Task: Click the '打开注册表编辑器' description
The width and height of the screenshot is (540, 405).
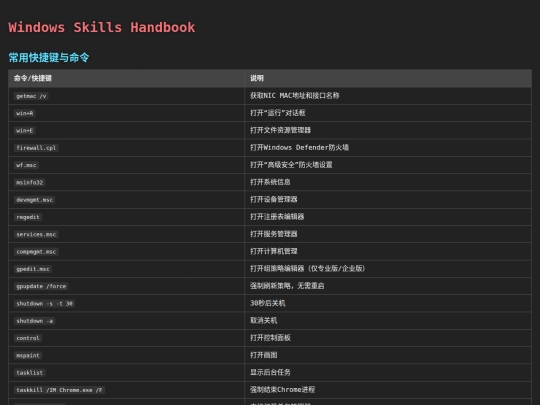Action: 277,217
